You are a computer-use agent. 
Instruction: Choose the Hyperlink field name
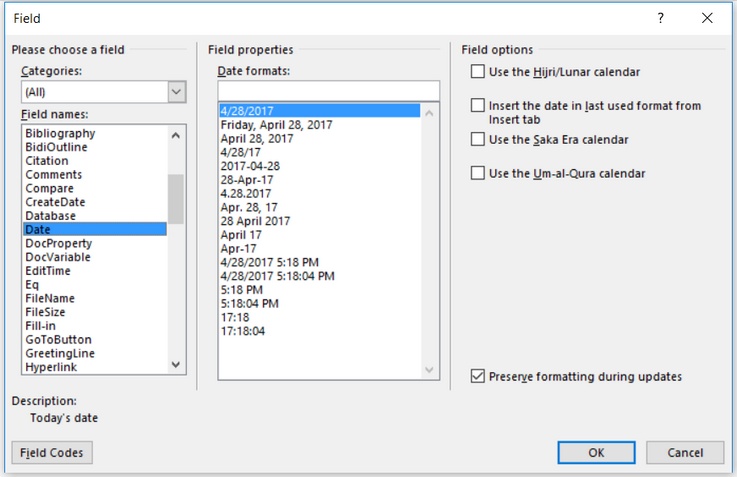point(51,367)
